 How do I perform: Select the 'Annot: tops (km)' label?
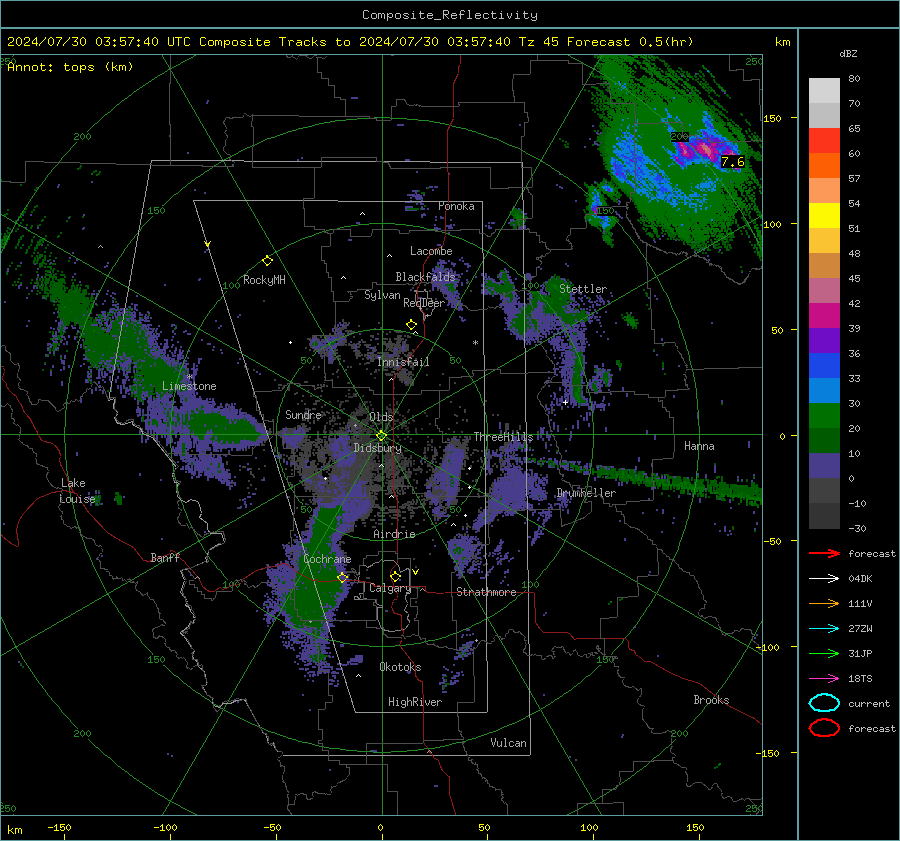pyautogui.click(x=70, y=67)
